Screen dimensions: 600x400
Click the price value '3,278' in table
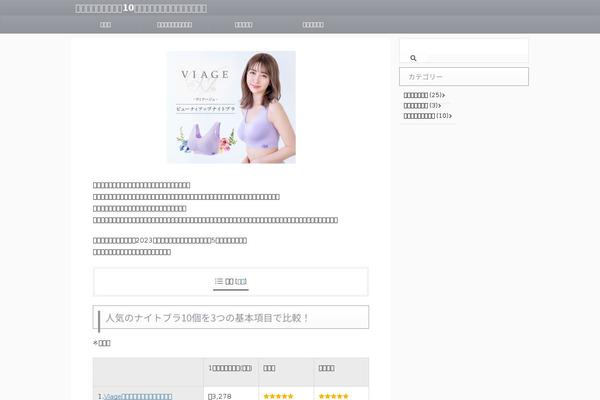pos(220,397)
